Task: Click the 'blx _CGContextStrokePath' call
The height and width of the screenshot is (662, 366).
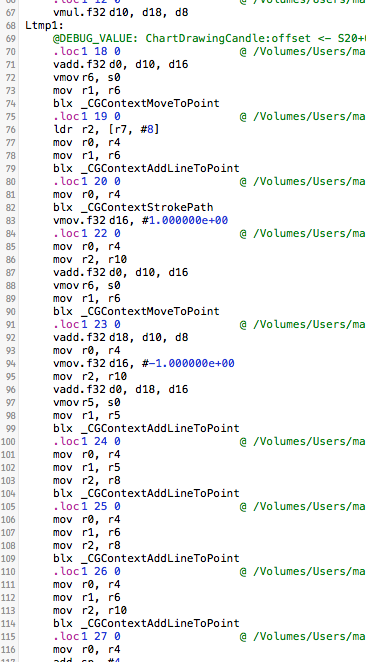Action: [x=133, y=208]
